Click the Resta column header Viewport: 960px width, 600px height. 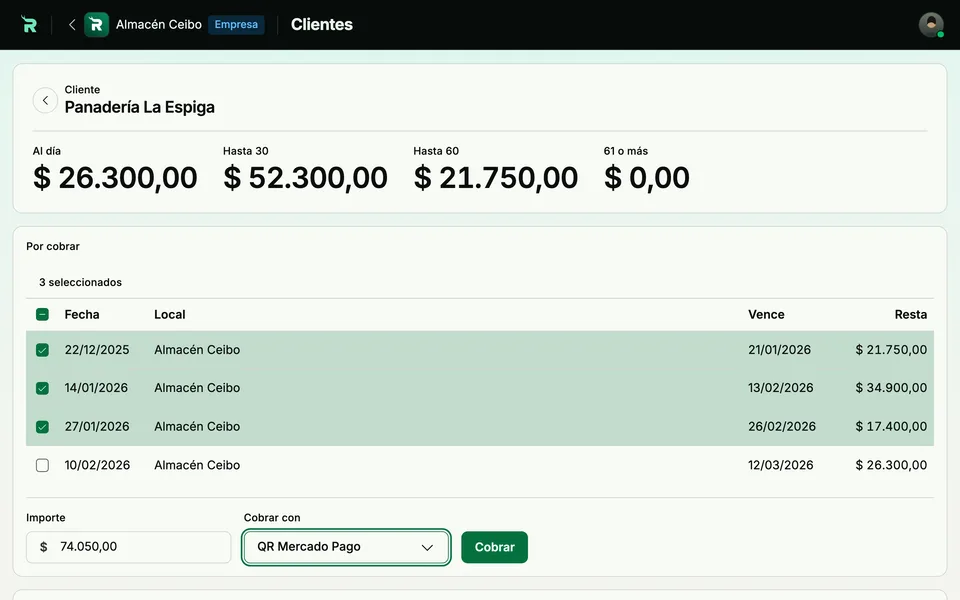click(910, 315)
